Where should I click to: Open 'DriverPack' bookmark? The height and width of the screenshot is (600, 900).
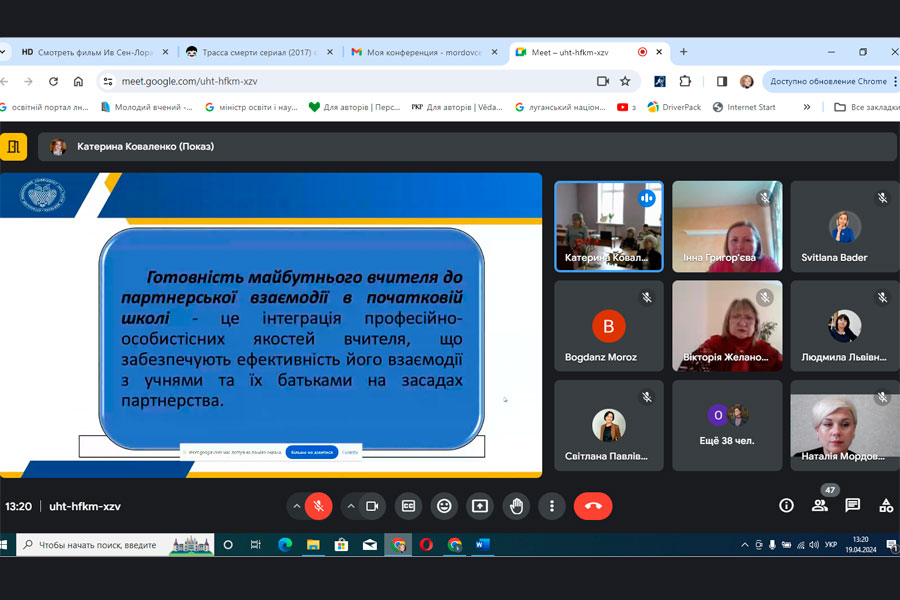click(x=674, y=107)
